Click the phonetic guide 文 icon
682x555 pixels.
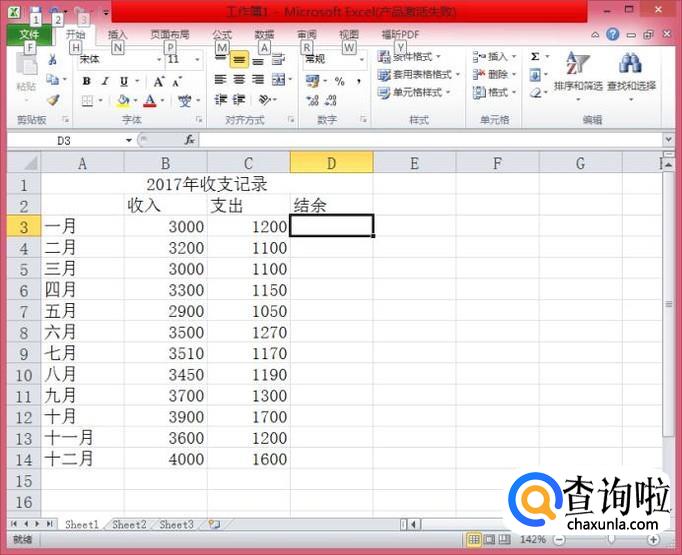pyautogui.click(x=184, y=101)
